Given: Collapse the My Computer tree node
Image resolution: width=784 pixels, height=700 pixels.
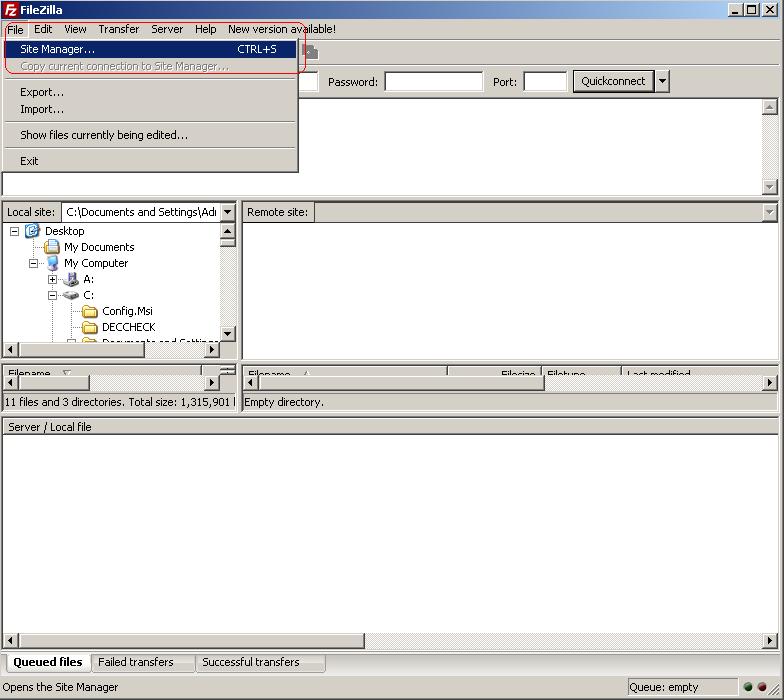Looking at the screenshot, I should click(x=34, y=263).
